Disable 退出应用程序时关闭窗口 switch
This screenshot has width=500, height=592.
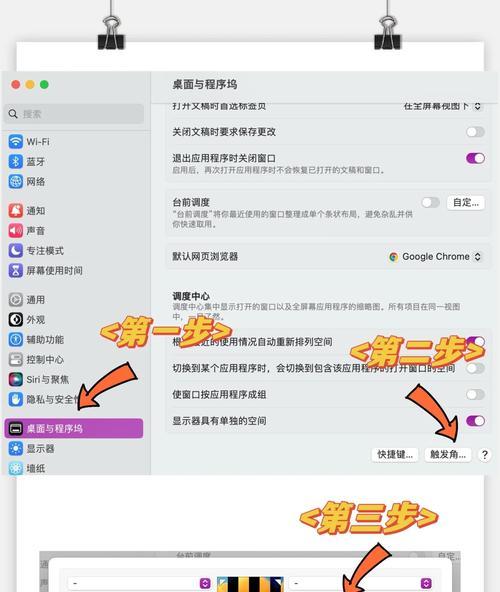[x=475, y=158]
